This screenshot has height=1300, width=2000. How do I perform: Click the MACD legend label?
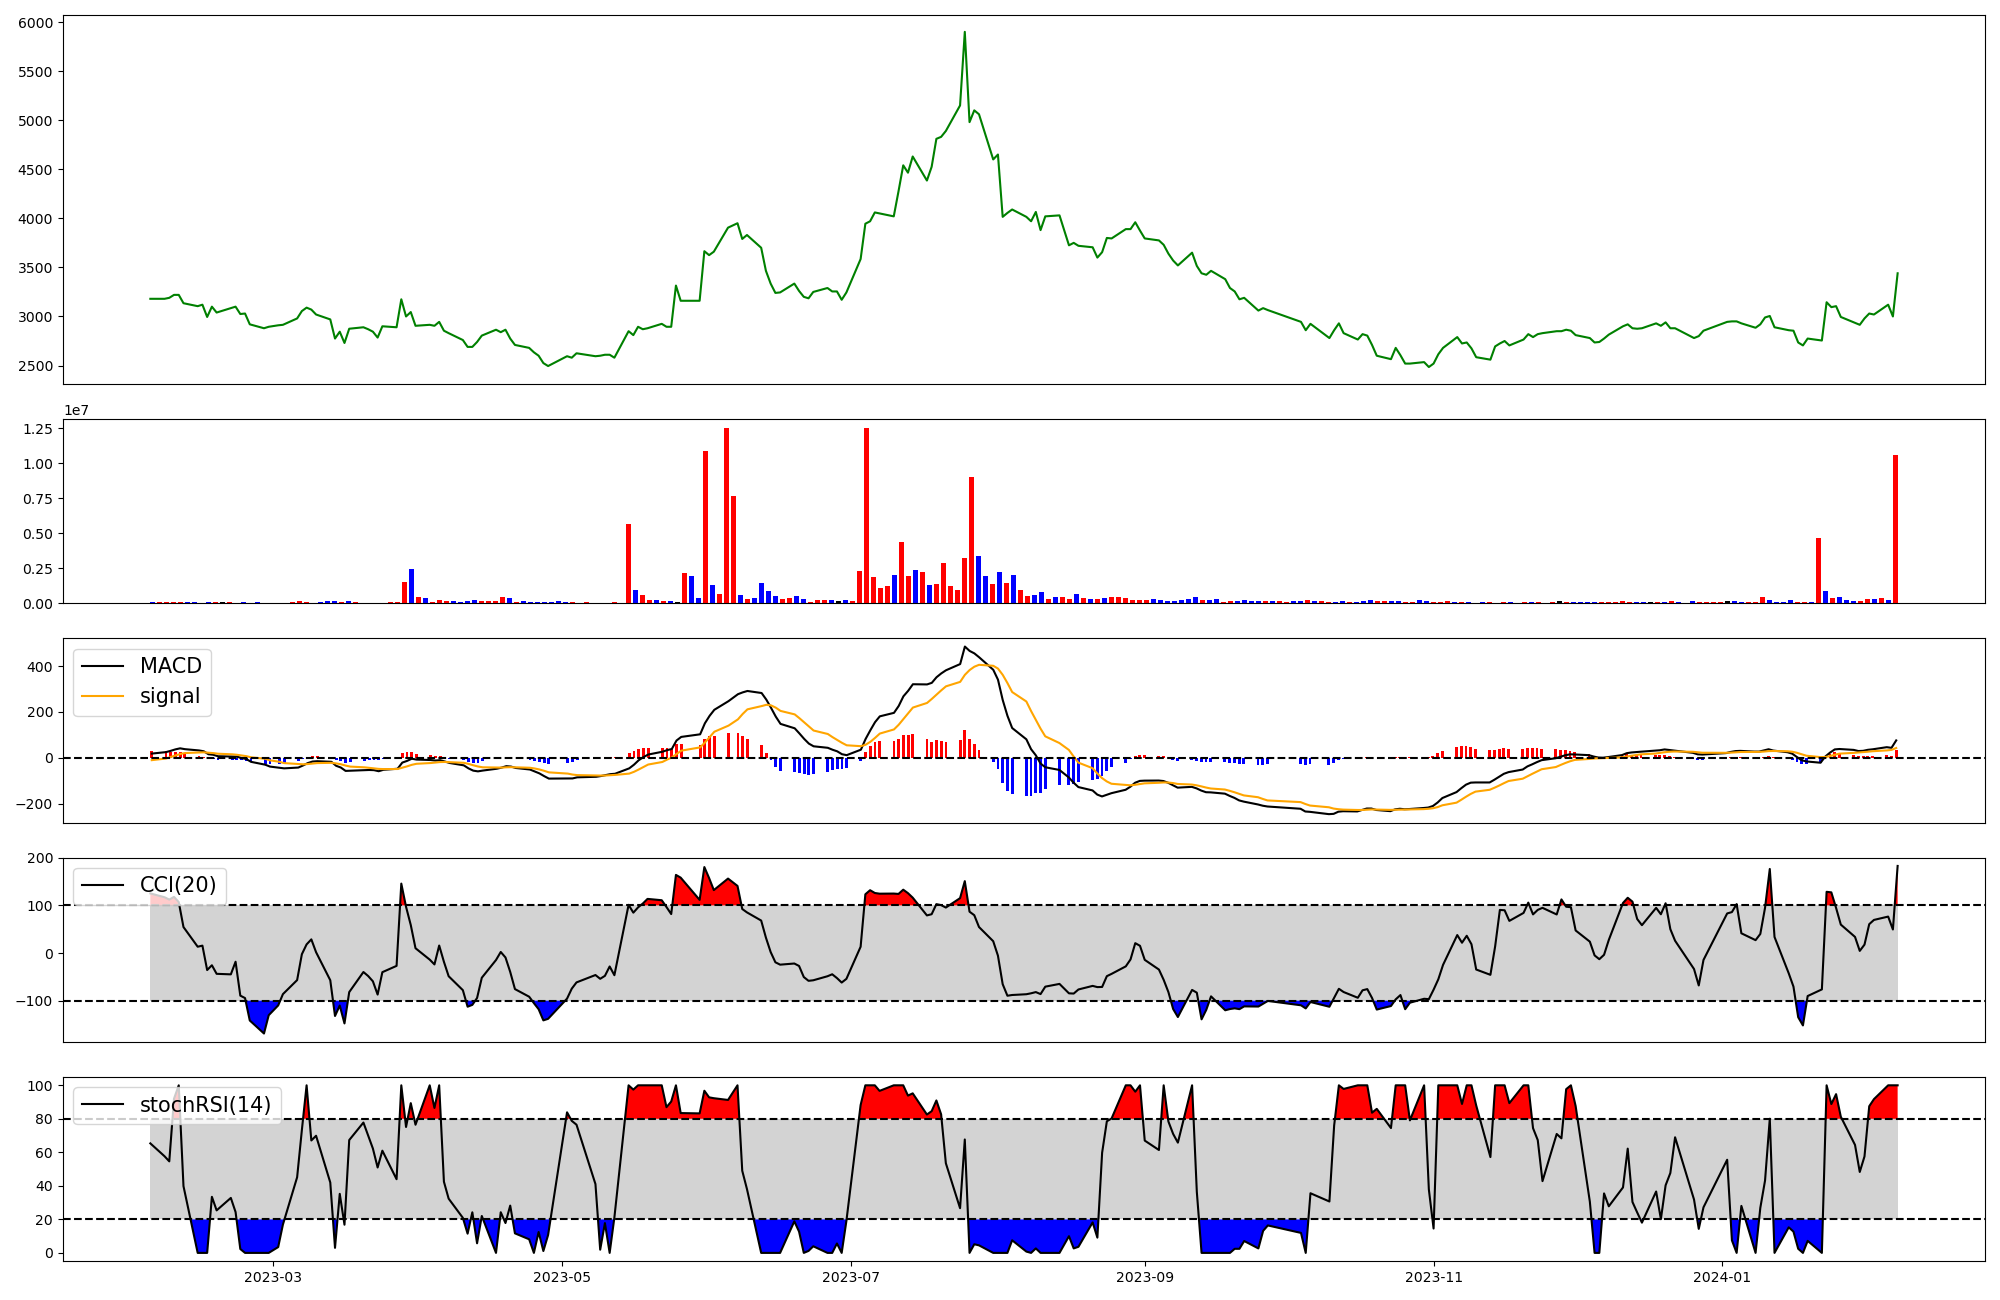pyautogui.click(x=170, y=666)
